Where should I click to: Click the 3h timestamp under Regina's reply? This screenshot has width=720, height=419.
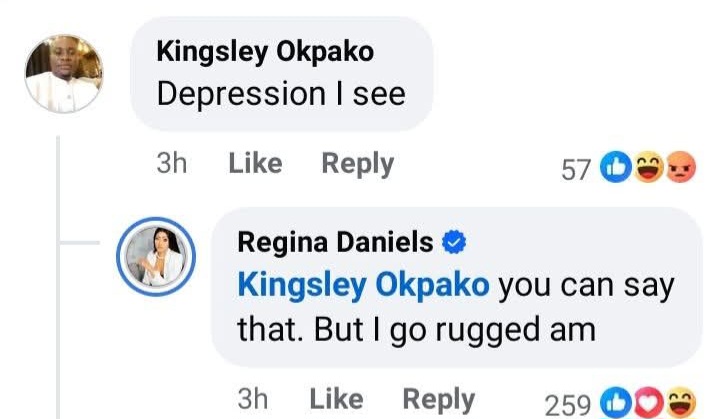[253, 400]
